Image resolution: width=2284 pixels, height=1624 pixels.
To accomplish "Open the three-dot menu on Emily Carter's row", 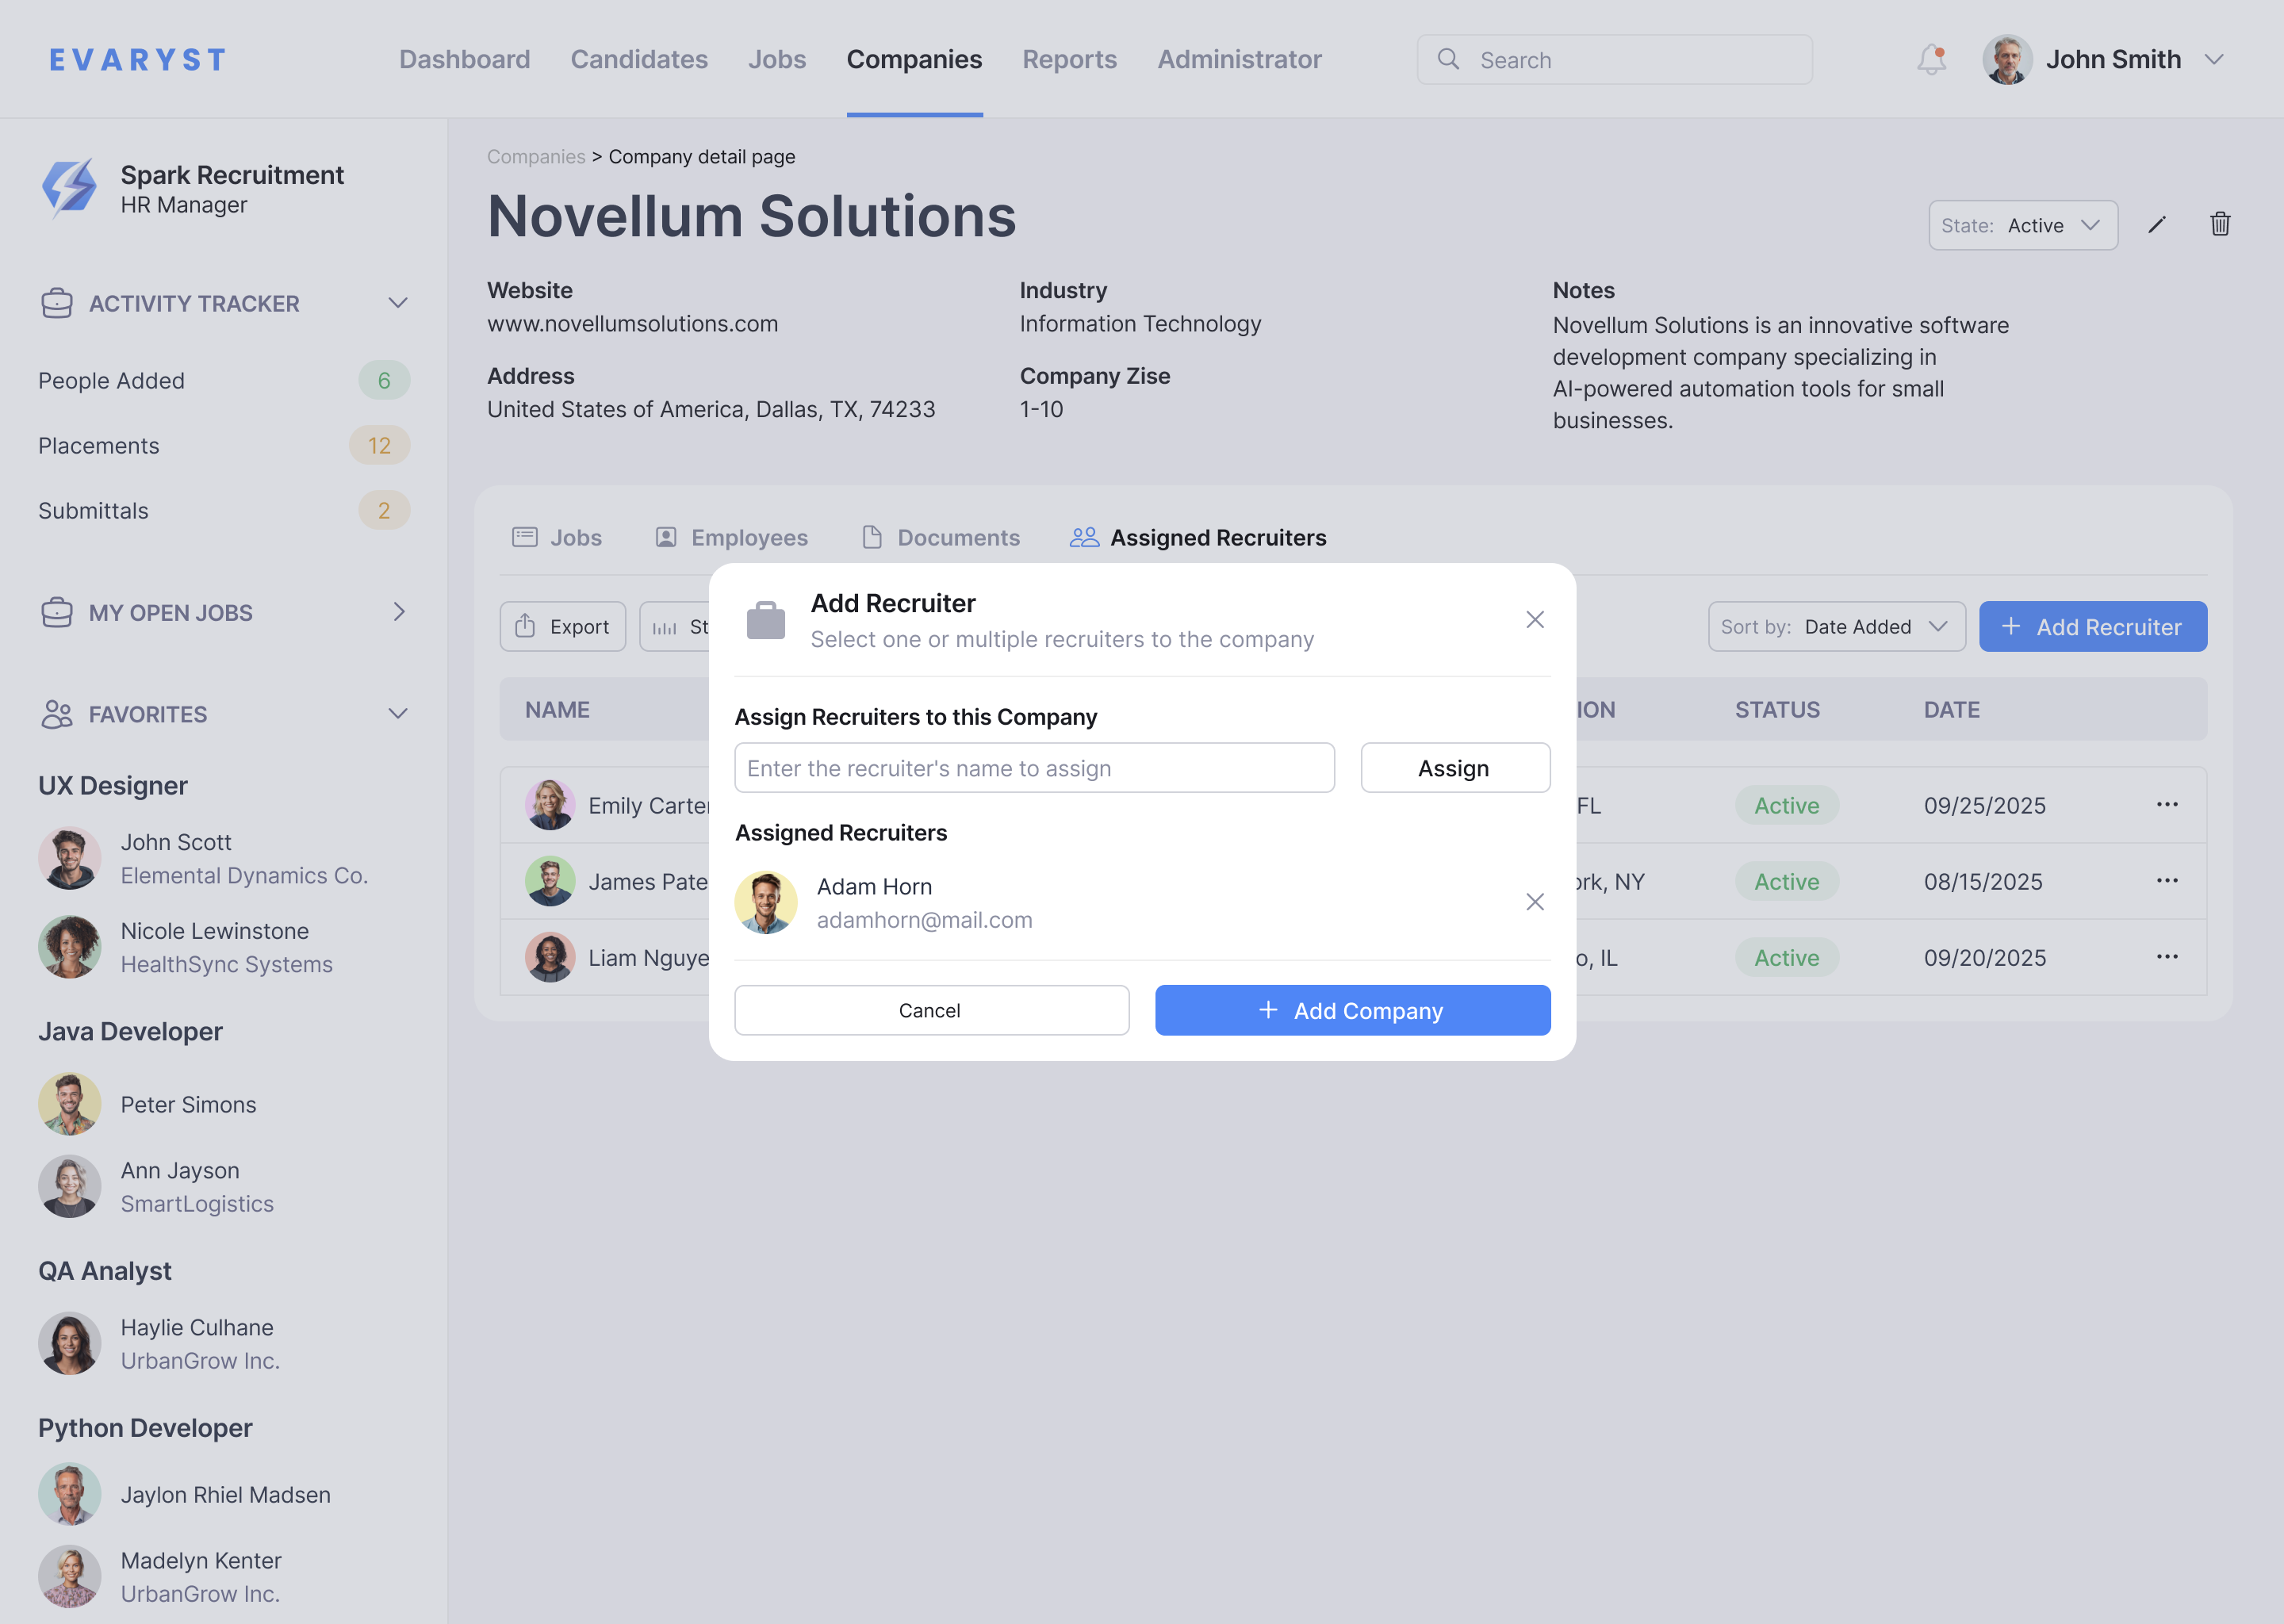I will click(x=2167, y=804).
